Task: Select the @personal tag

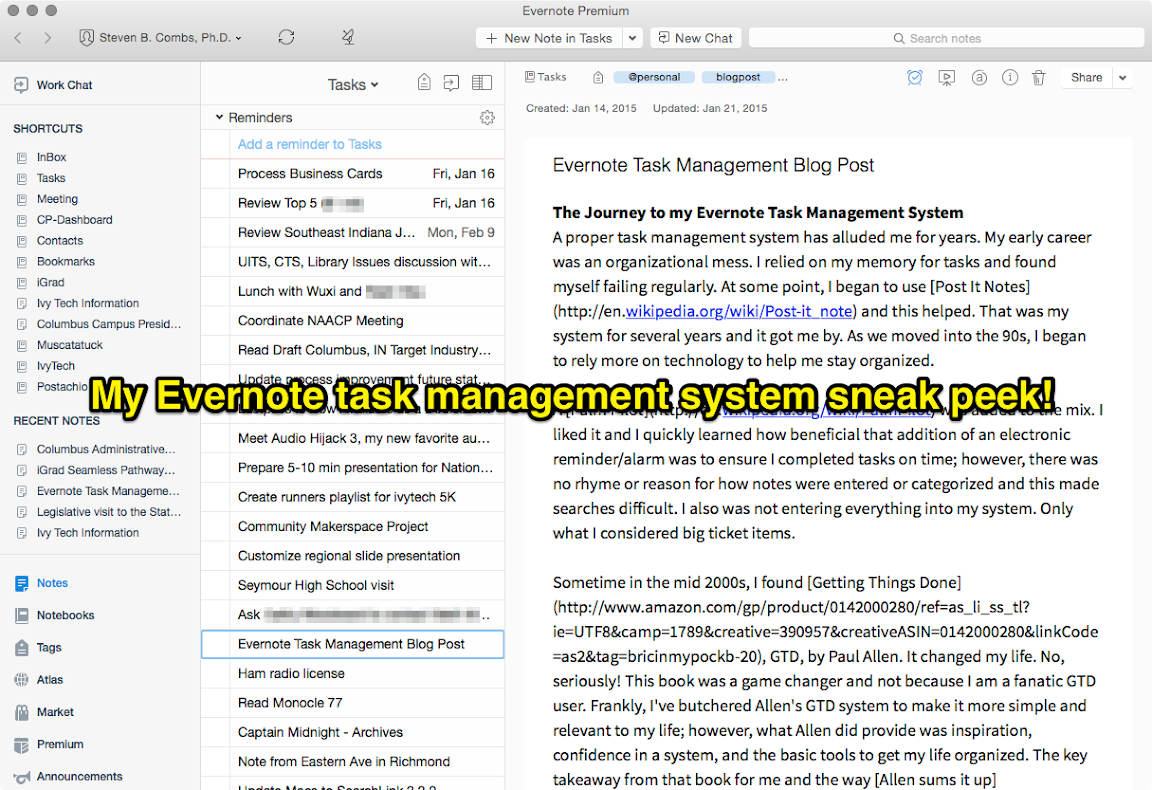Action: pyautogui.click(x=654, y=77)
